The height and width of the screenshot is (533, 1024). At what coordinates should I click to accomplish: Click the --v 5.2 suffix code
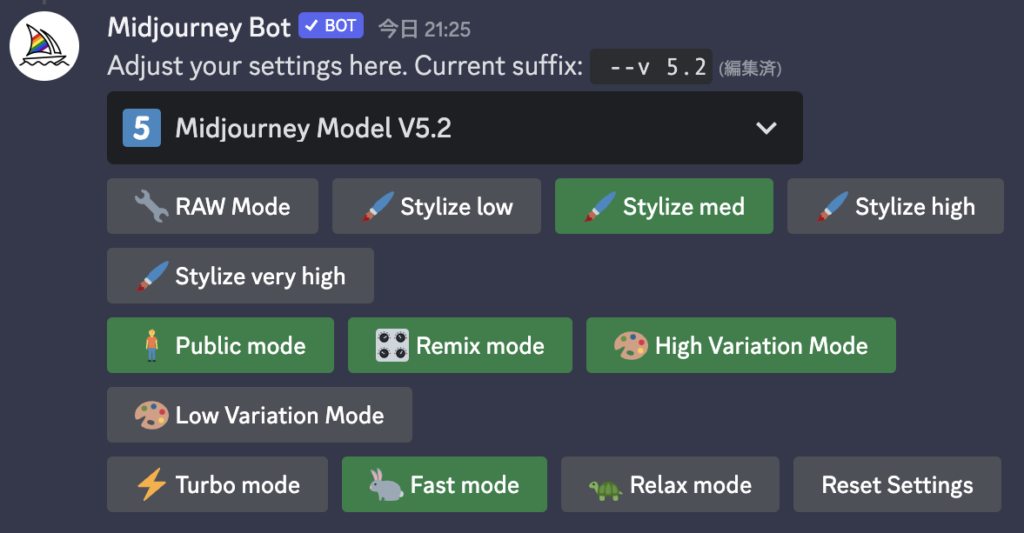pos(651,67)
